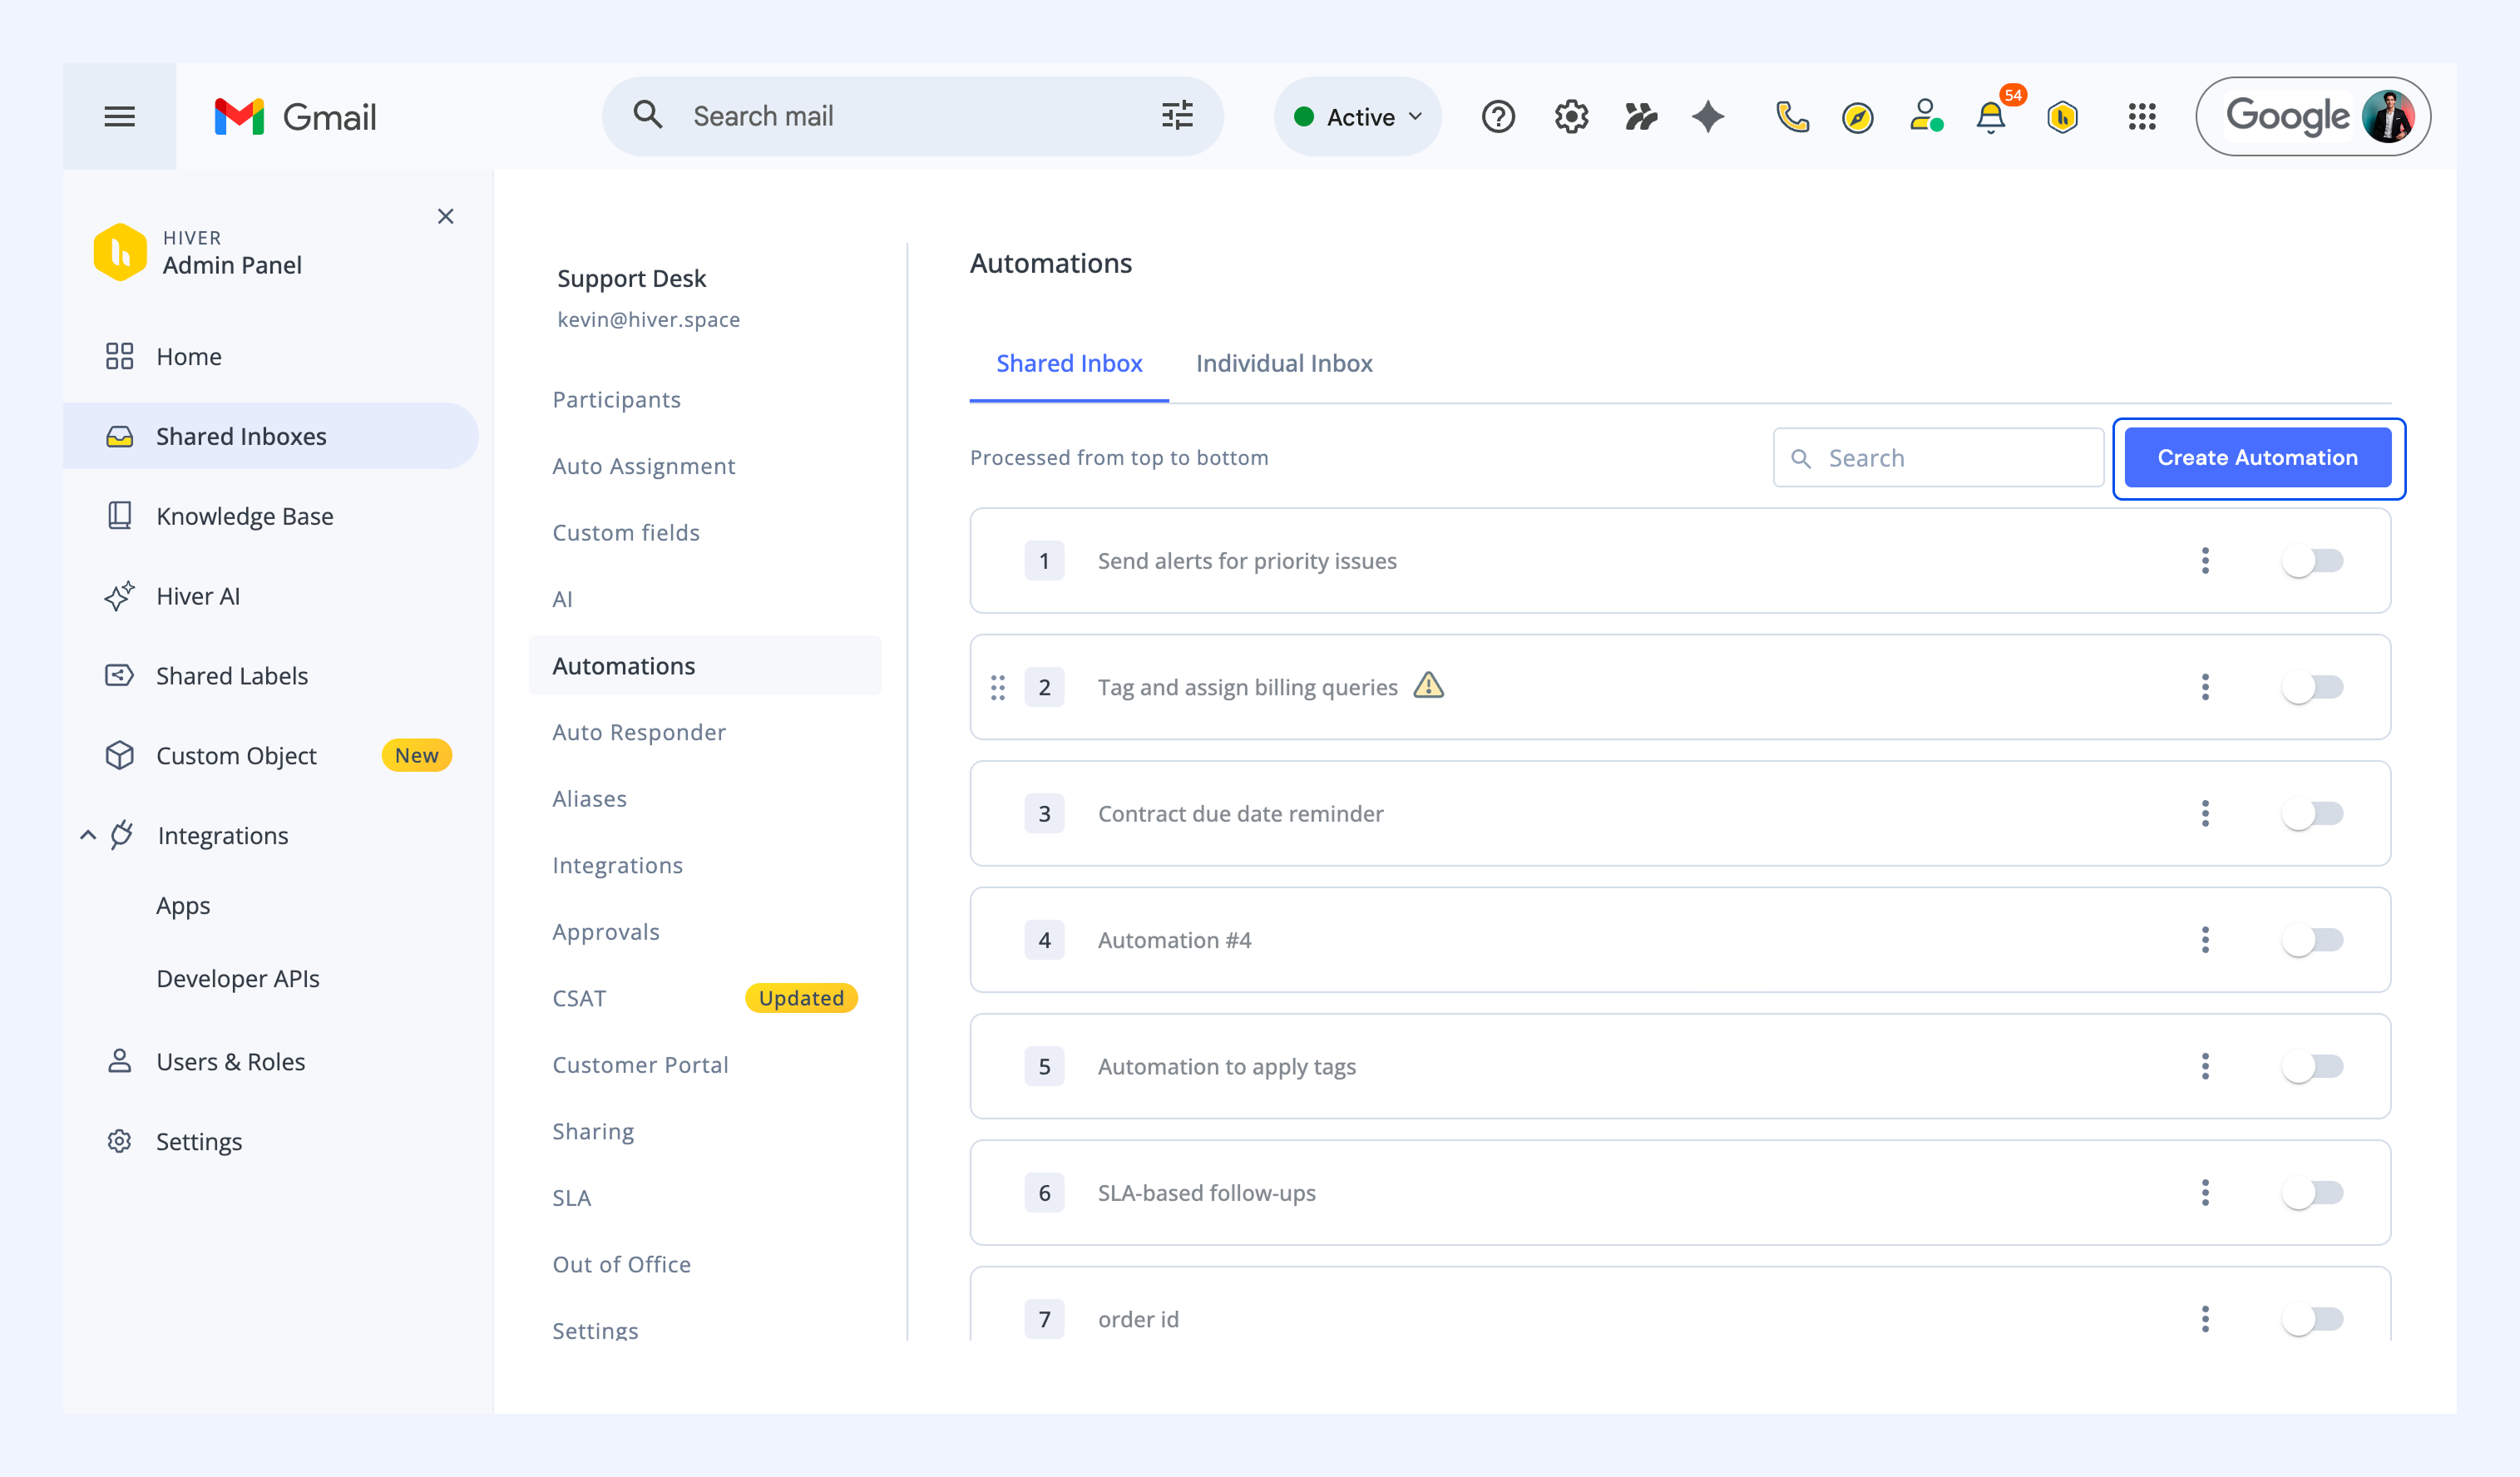Click the user availability person icon
2520x1477 pixels.
tap(1925, 117)
